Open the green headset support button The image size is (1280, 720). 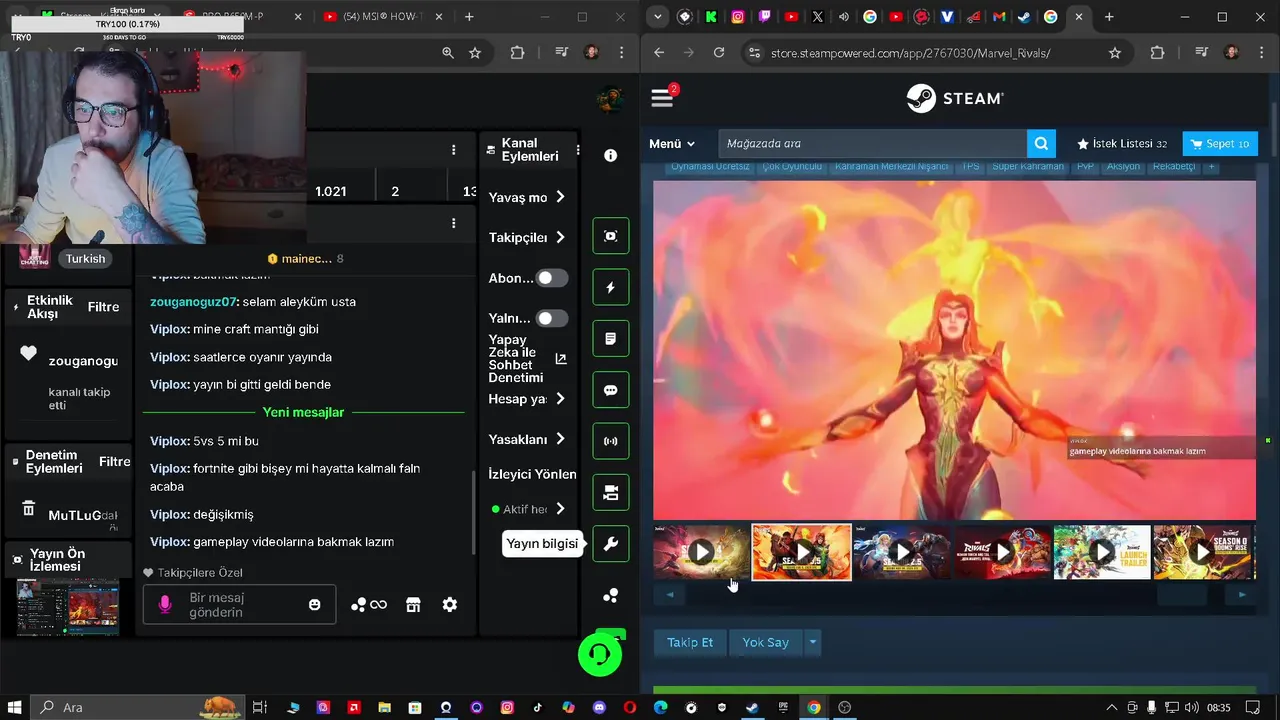(x=600, y=655)
